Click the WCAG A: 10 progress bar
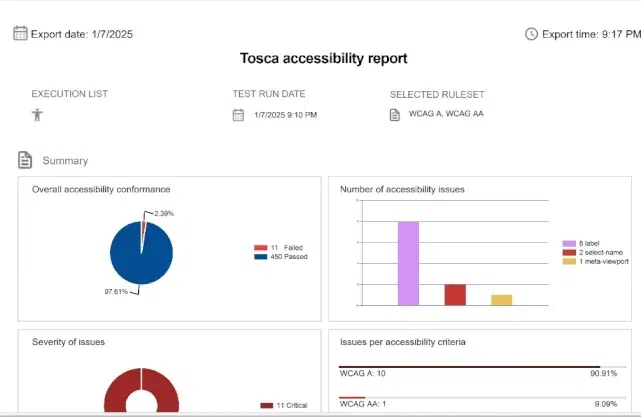641x417 pixels. [470, 367]
